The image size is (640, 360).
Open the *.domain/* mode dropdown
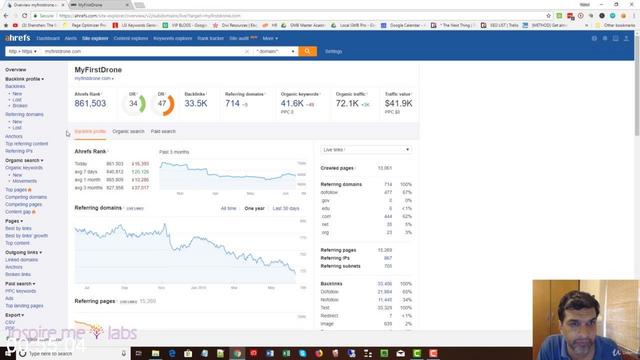275,51
